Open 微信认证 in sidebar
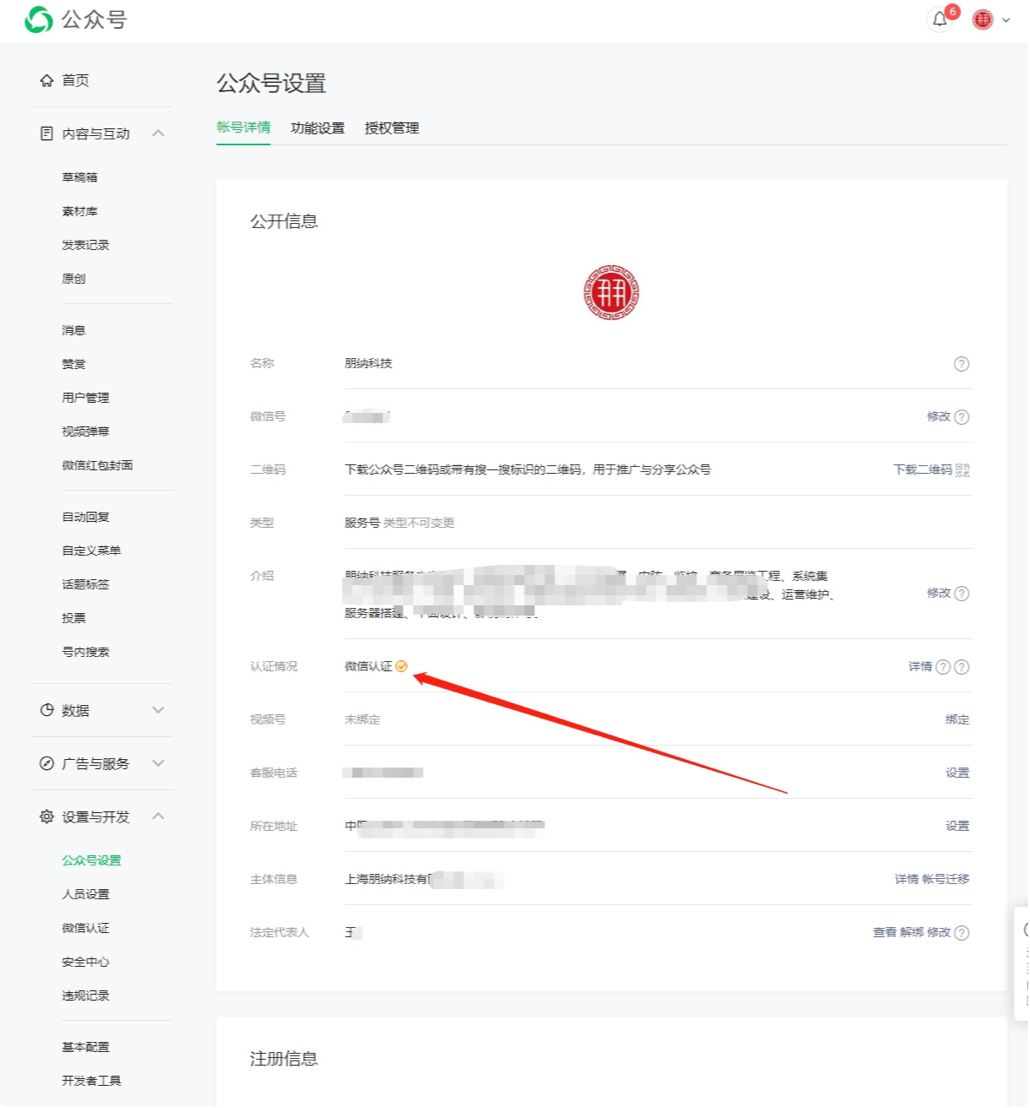Image resolution: width=1030 pixels, height=1108 pixels. tap(85, 929)
